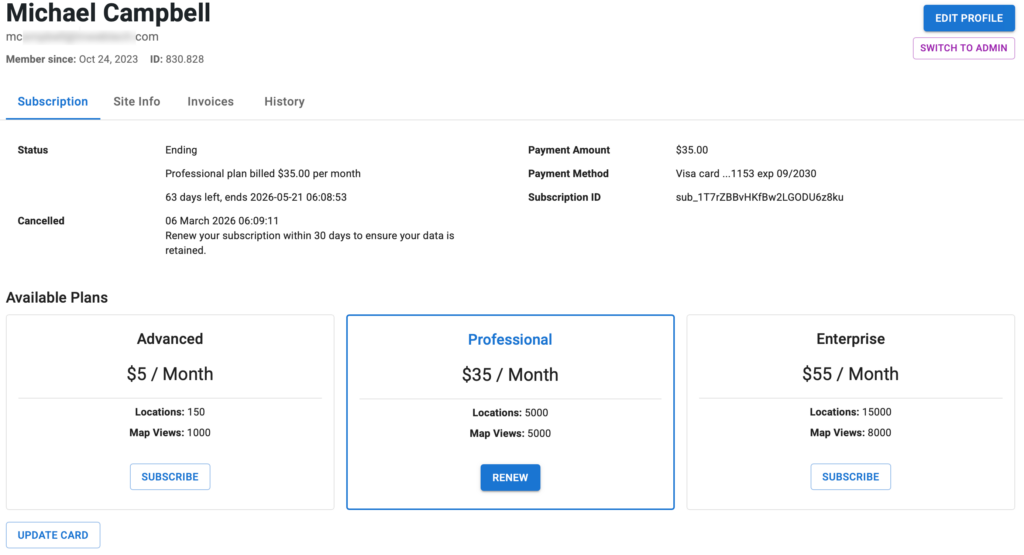
Task: Click the Michael Campbell name heading
Action: click(108, 14)
